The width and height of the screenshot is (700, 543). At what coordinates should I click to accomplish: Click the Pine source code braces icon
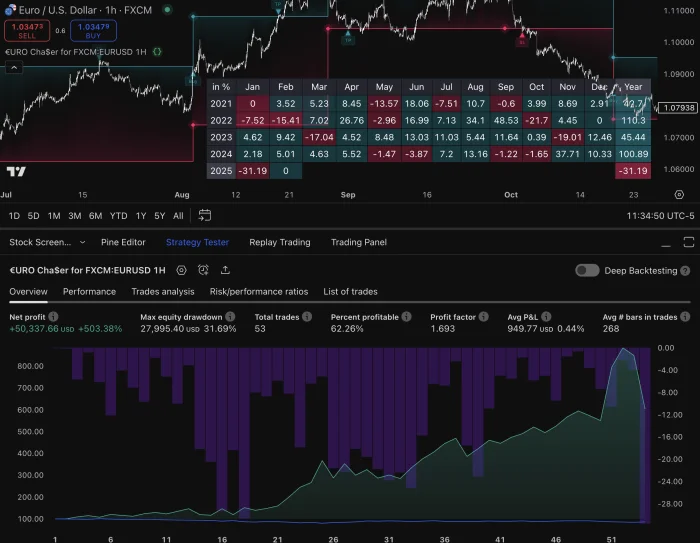(x=157, y=50)
